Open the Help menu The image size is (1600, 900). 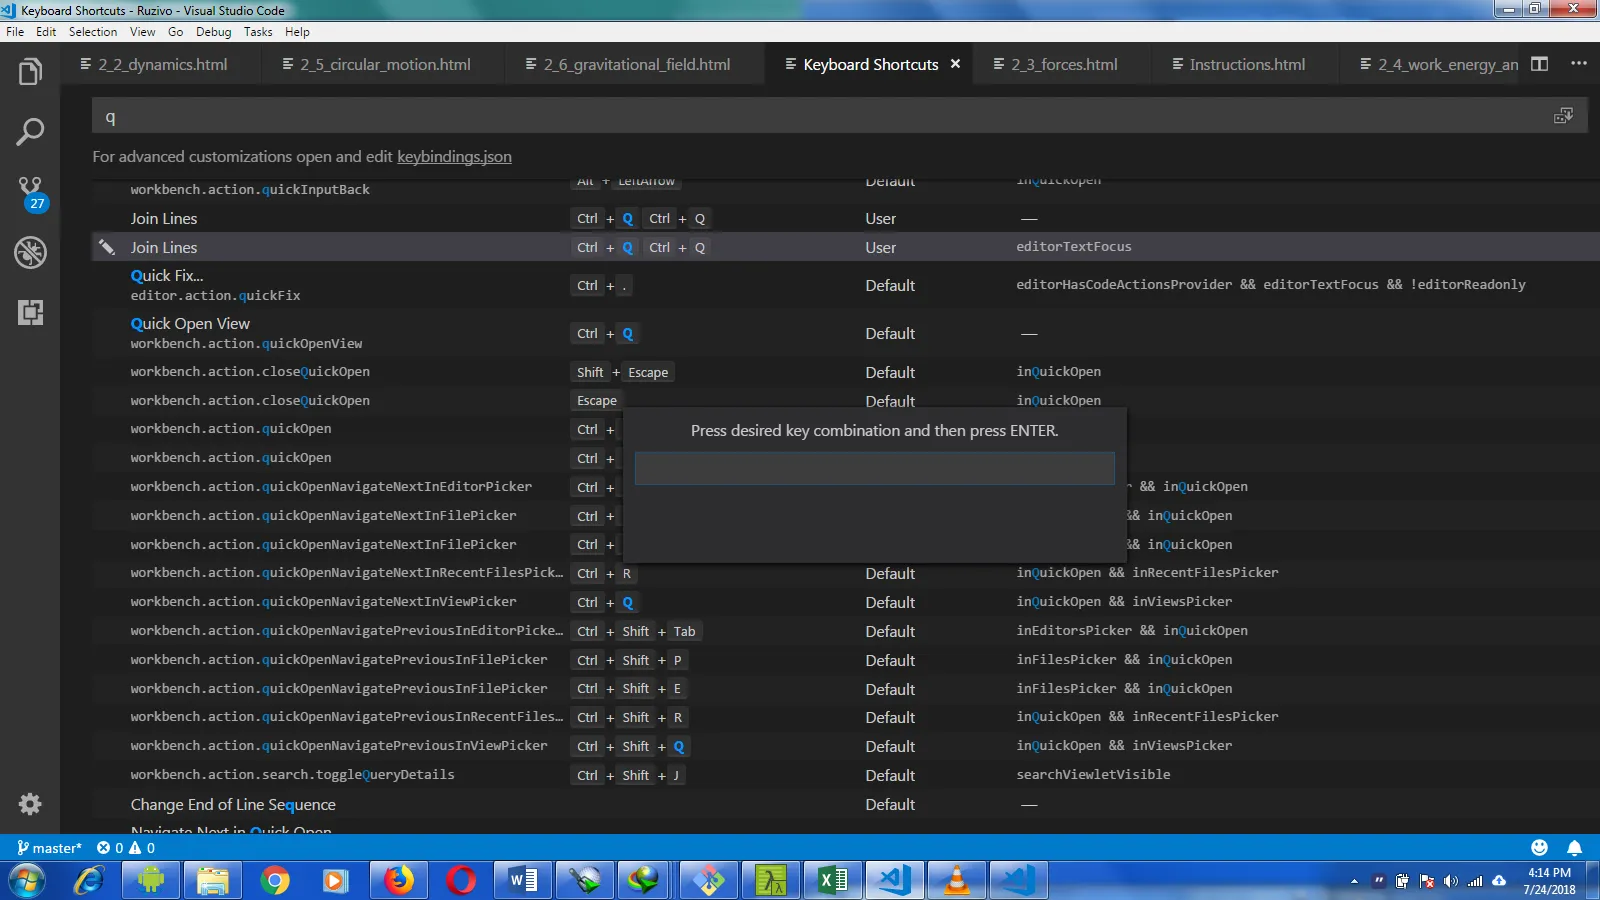297,32
